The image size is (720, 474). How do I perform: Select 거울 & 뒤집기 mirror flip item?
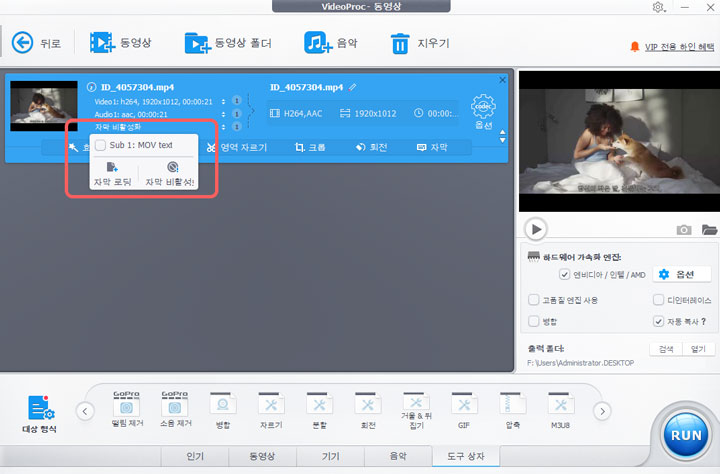pyautogui.click(x=416, y=411)
